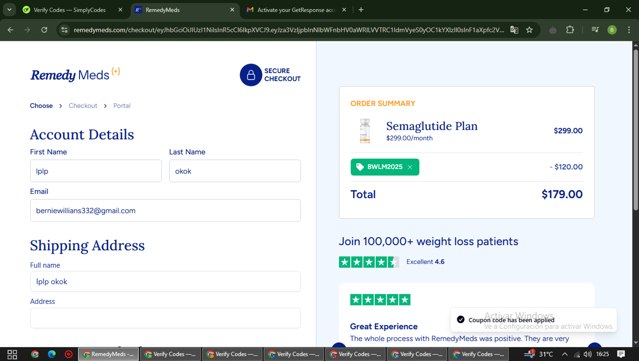Open the translate page icon
The image size is (639, 361).
tap(514, 30)
